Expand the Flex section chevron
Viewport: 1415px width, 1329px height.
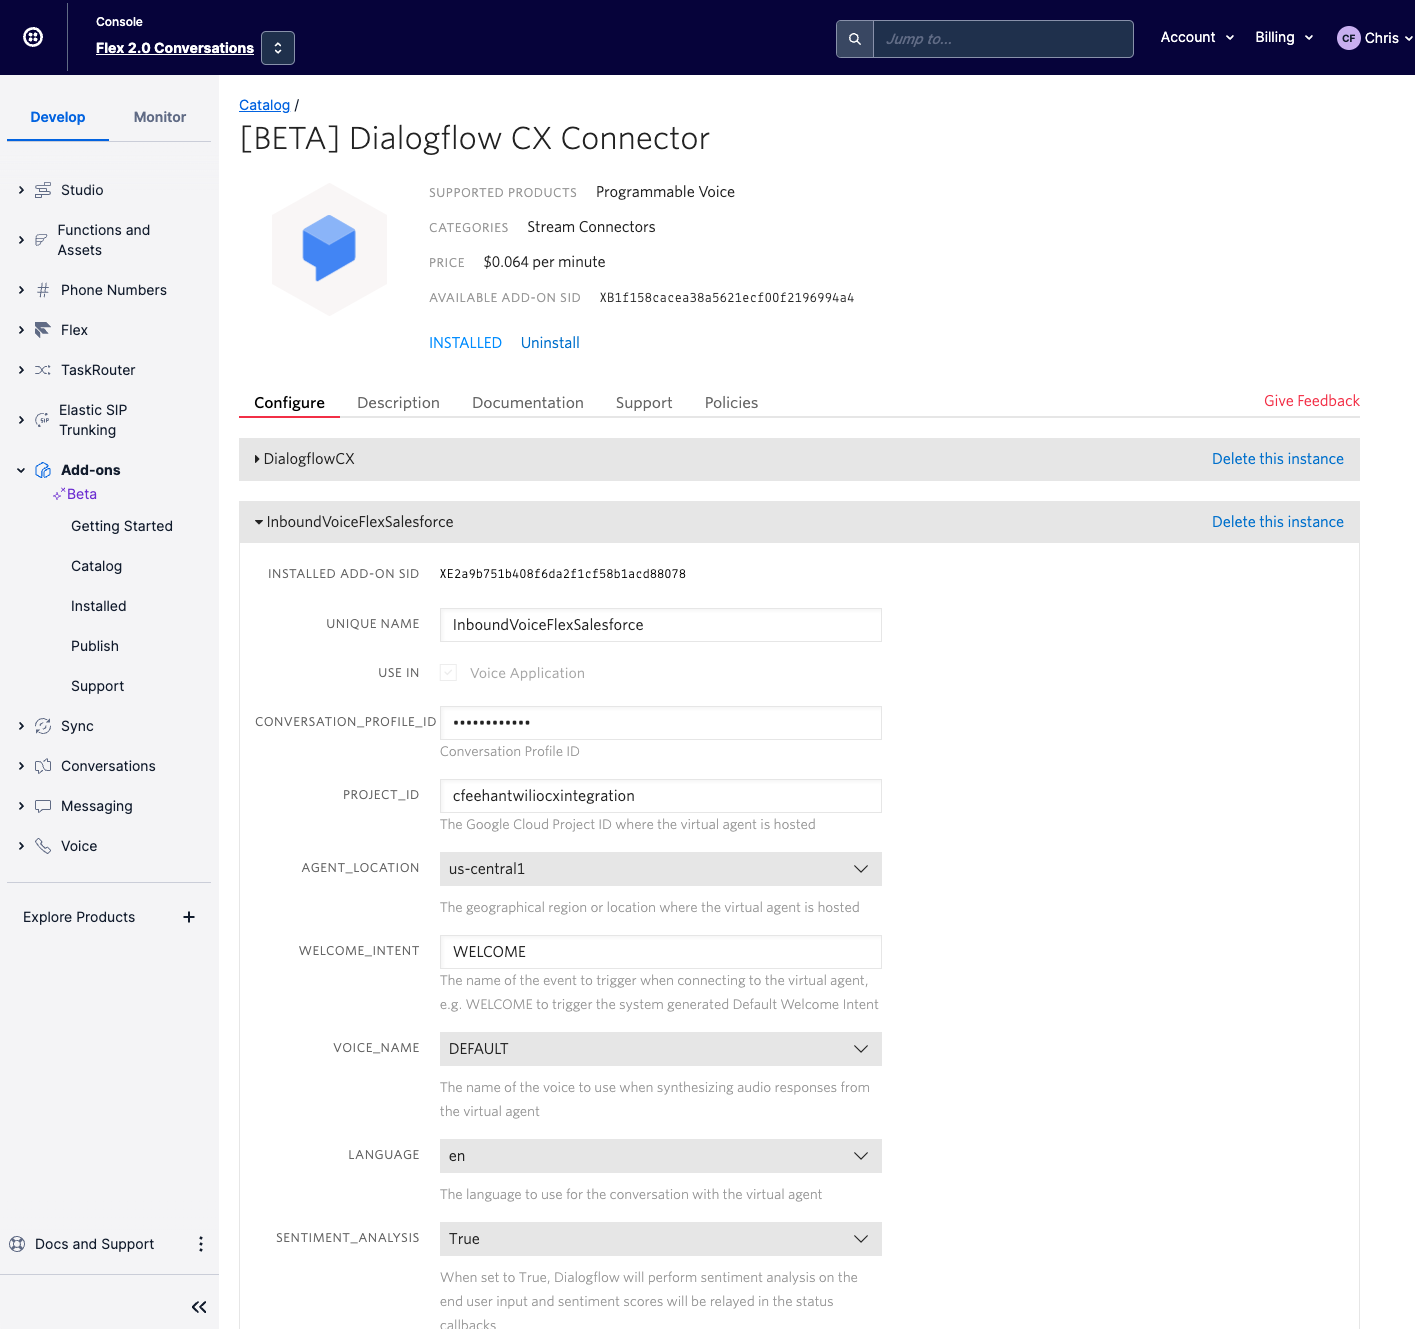21,330
